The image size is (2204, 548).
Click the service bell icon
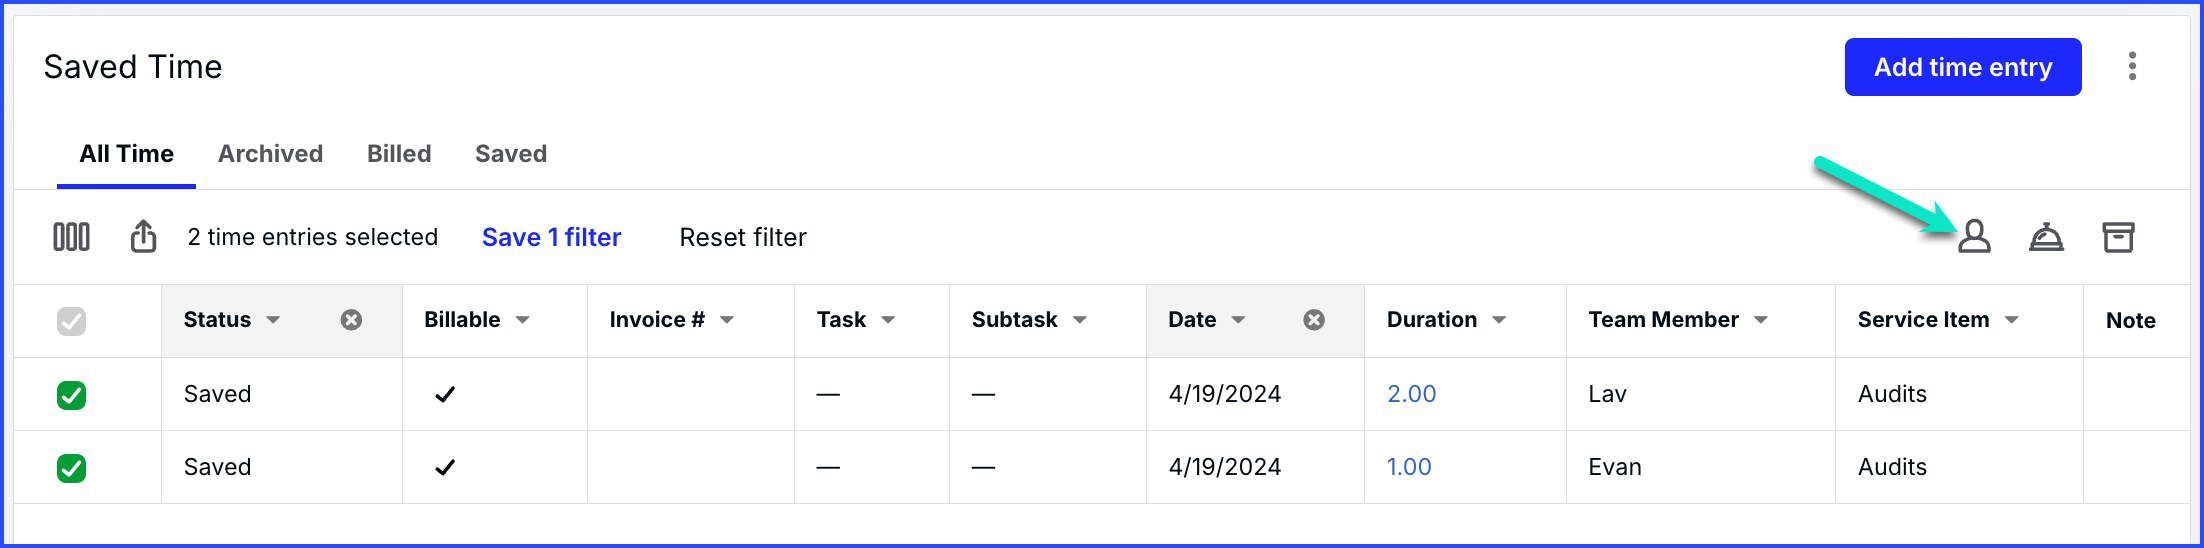(2046, 237)
